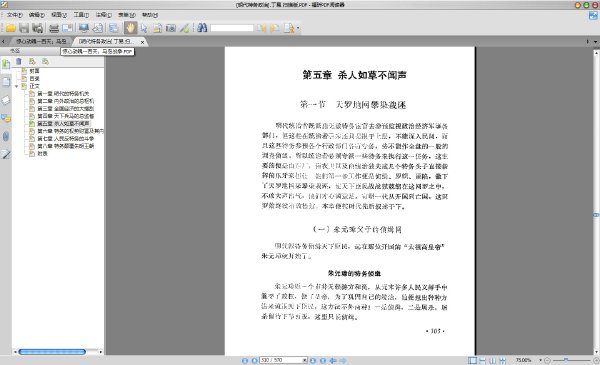Open the Signatures pen panel icon
The height and width of the screenshot is (365, 600).
click(6, 154)
